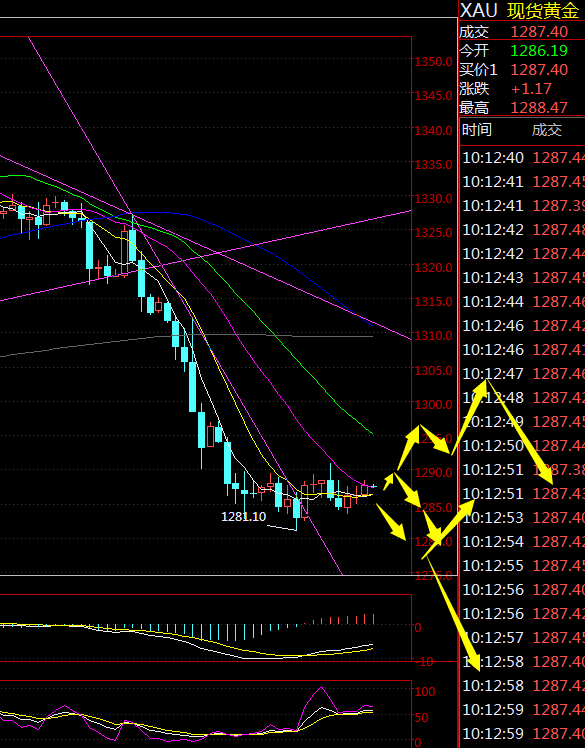Click the 1340.0 price axis label

coord(433,130)
